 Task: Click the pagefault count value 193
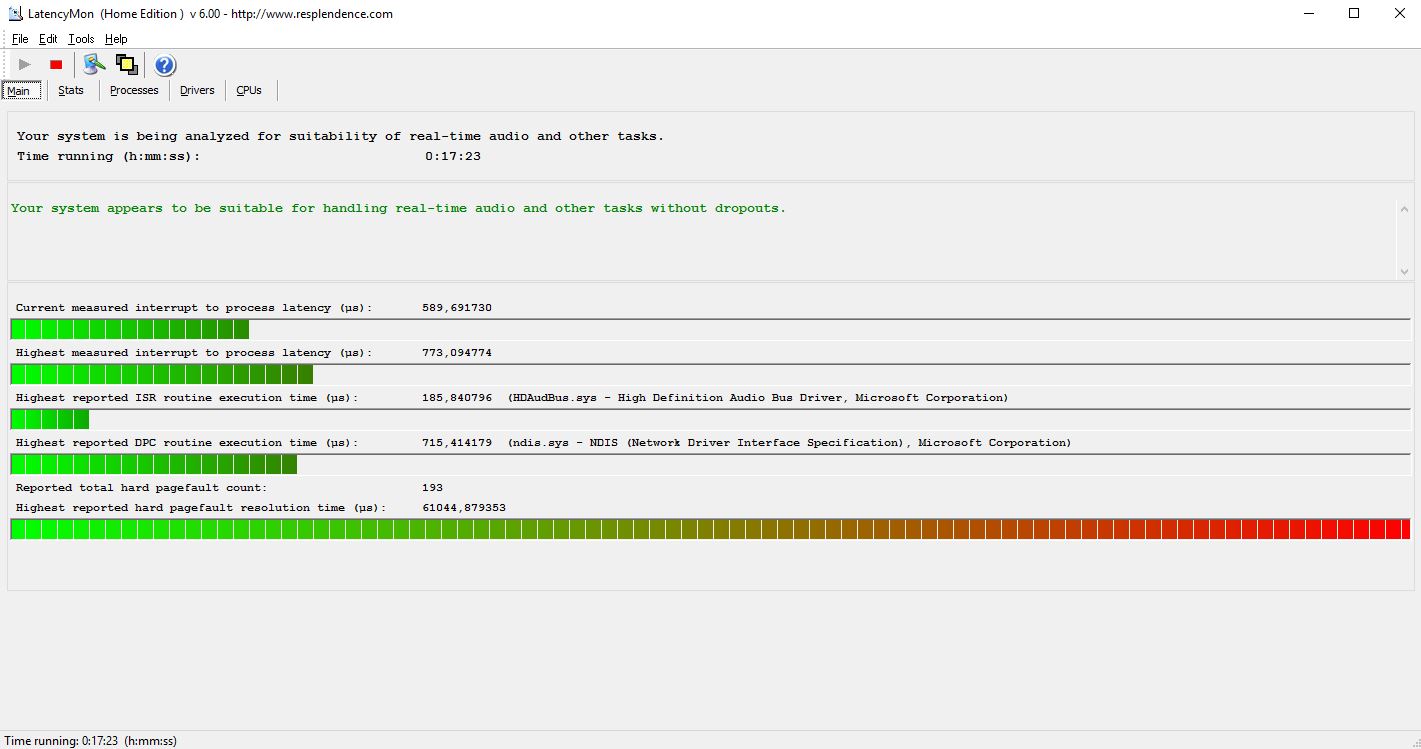tap(432, 488)
